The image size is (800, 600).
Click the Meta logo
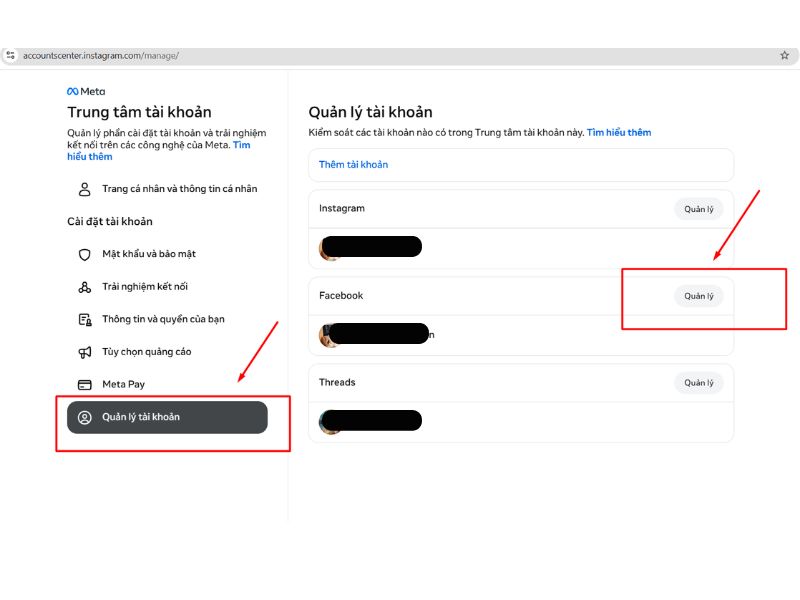[x=86, y=91]
